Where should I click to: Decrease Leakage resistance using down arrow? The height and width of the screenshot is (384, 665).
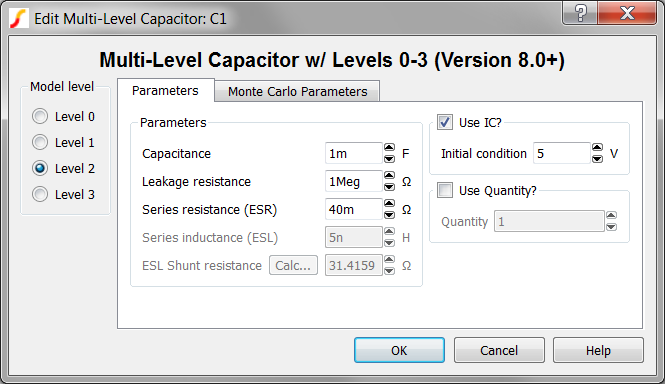pyautogui.click(x=389, y=187)
